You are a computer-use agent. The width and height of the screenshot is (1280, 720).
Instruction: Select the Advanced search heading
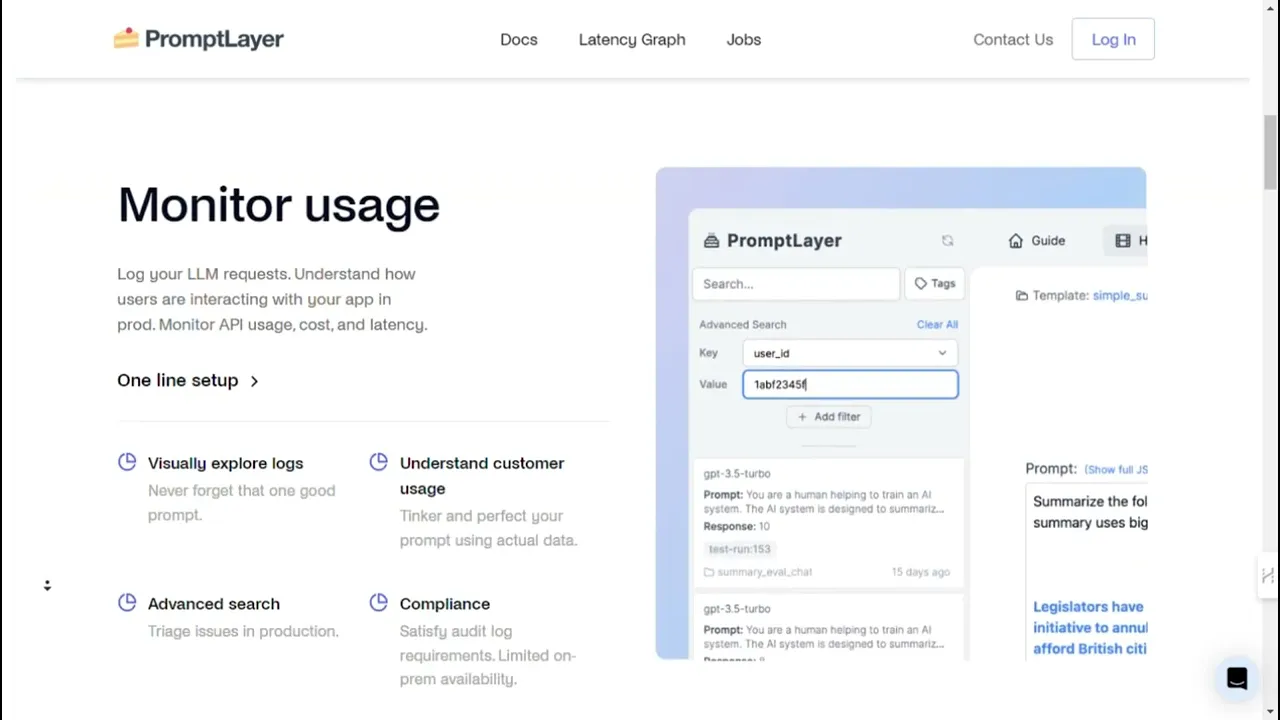click(214, 604)
